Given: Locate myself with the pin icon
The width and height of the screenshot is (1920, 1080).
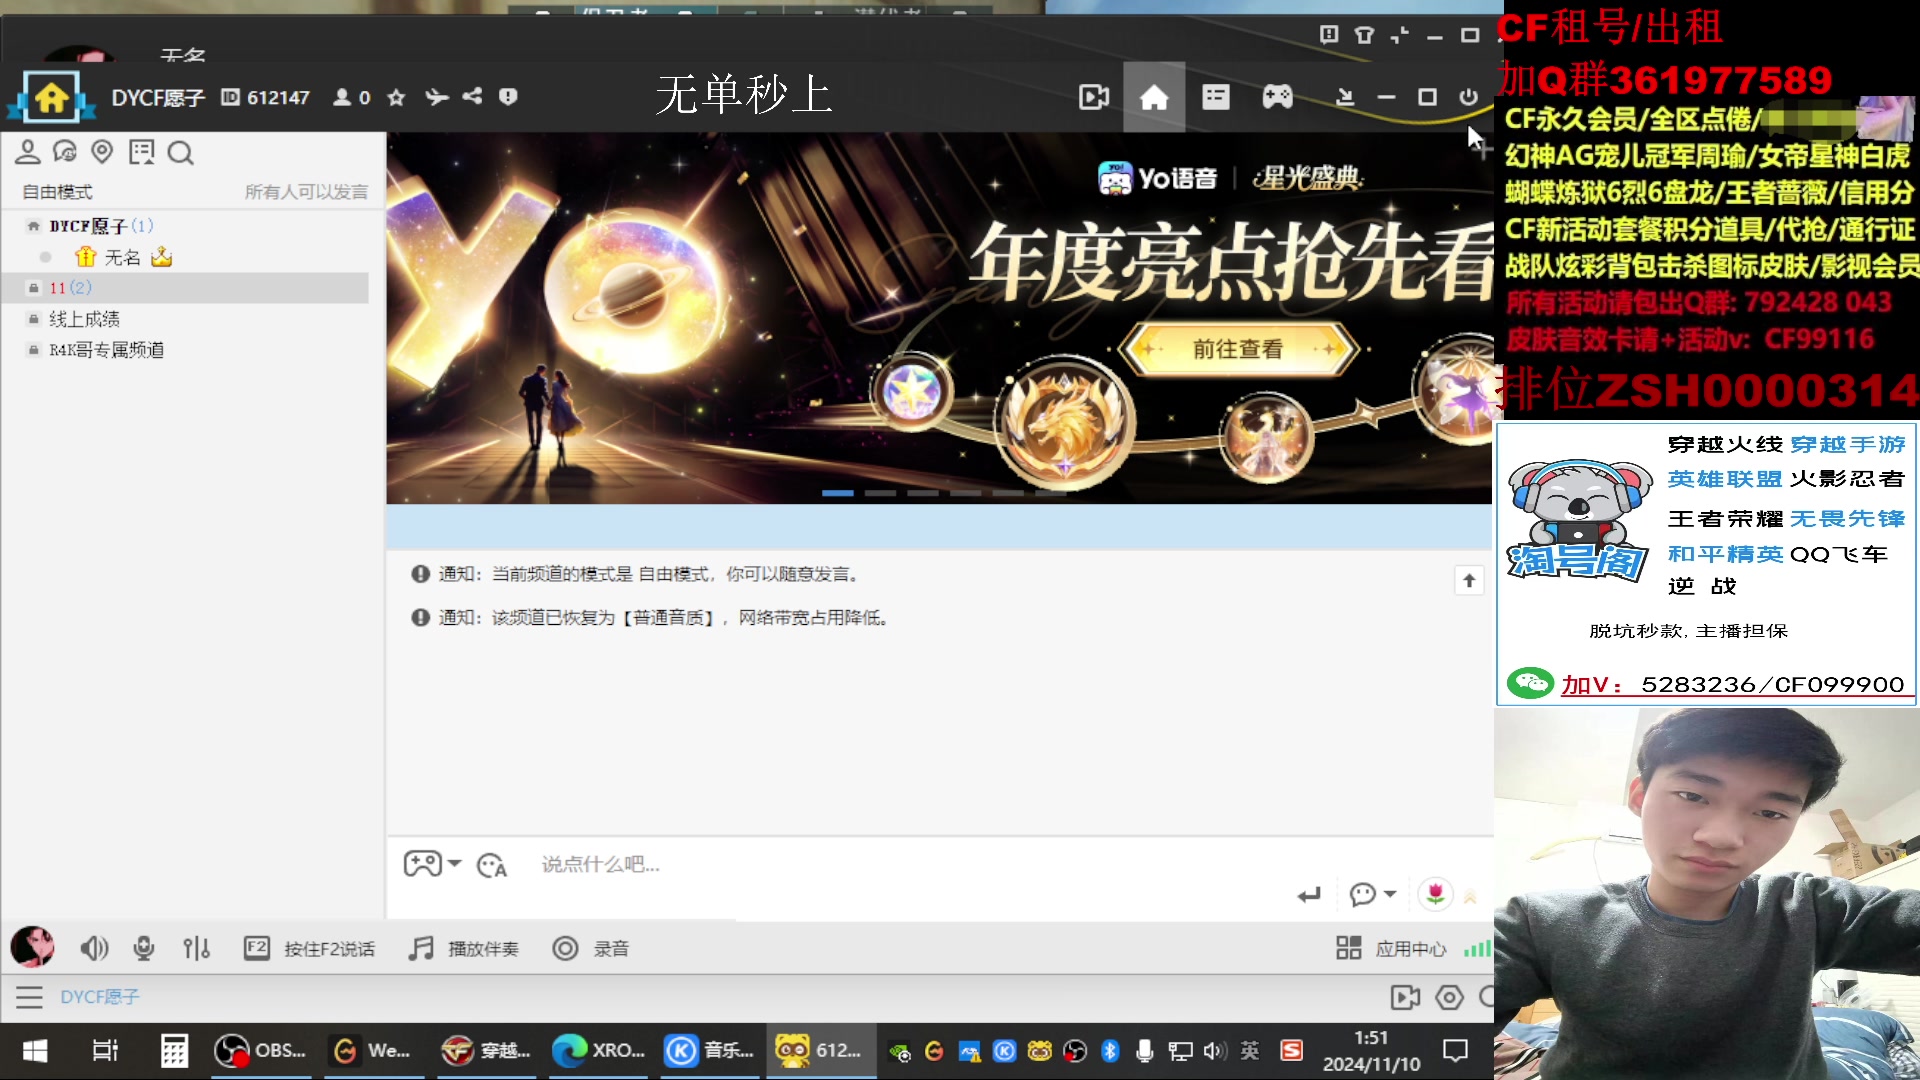Looking at the screenshot, I should 102,152.
